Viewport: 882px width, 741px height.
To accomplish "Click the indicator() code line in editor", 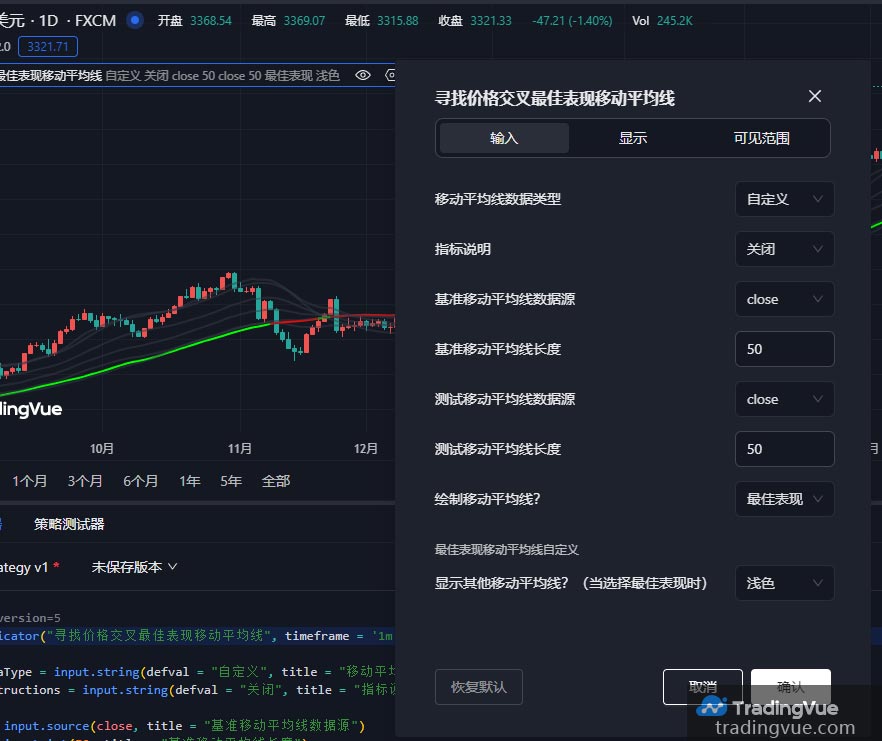I will click(x=197, y=636).
